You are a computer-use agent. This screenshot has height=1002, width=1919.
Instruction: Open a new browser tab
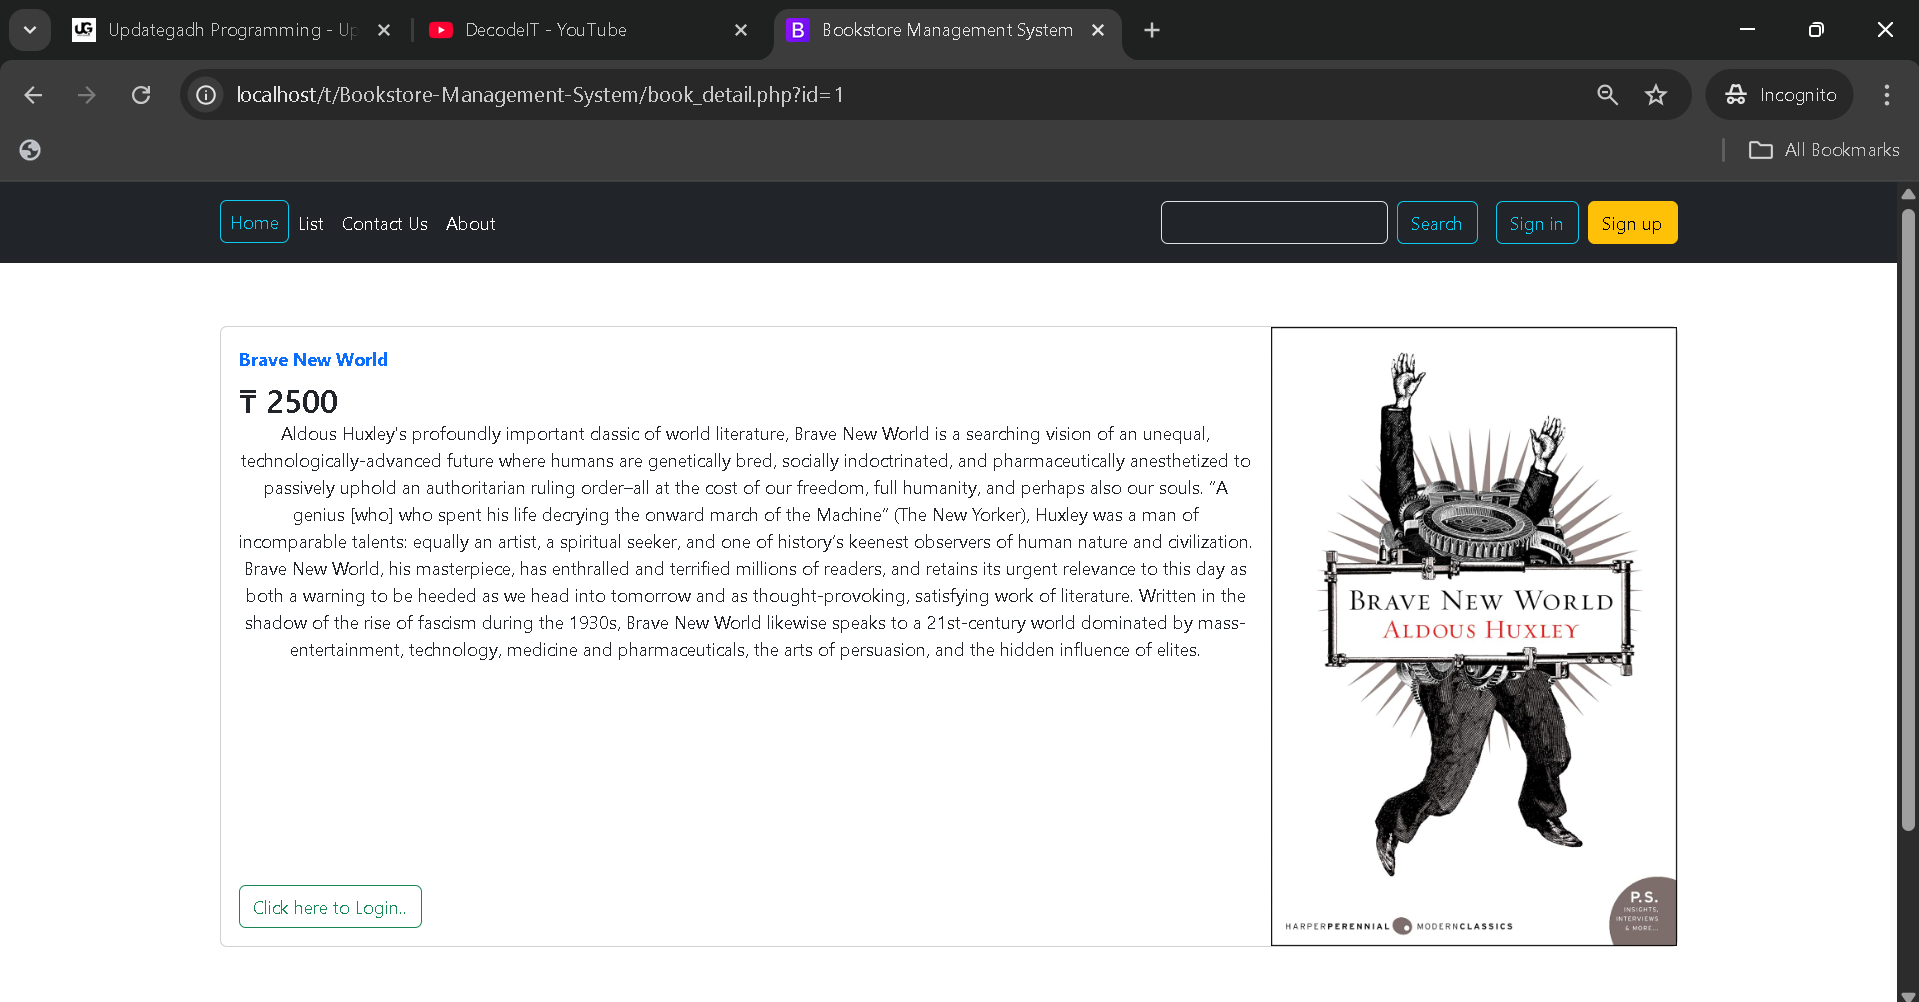pos(1152,30)
